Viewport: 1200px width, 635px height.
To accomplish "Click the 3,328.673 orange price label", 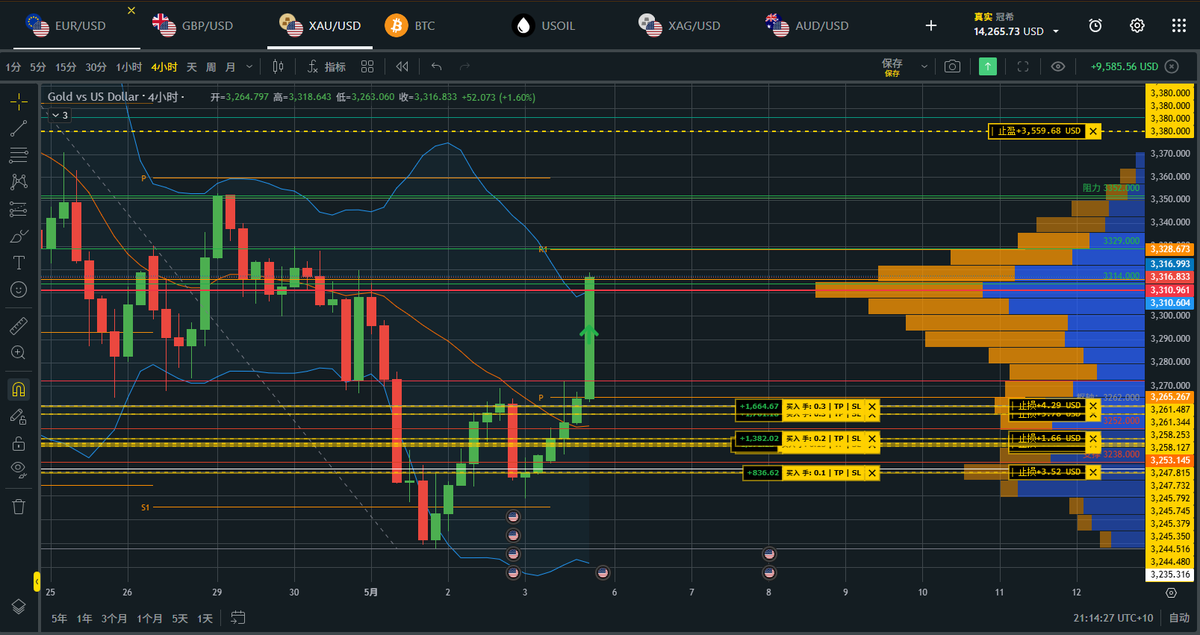I will click(x=1170, y=249).
